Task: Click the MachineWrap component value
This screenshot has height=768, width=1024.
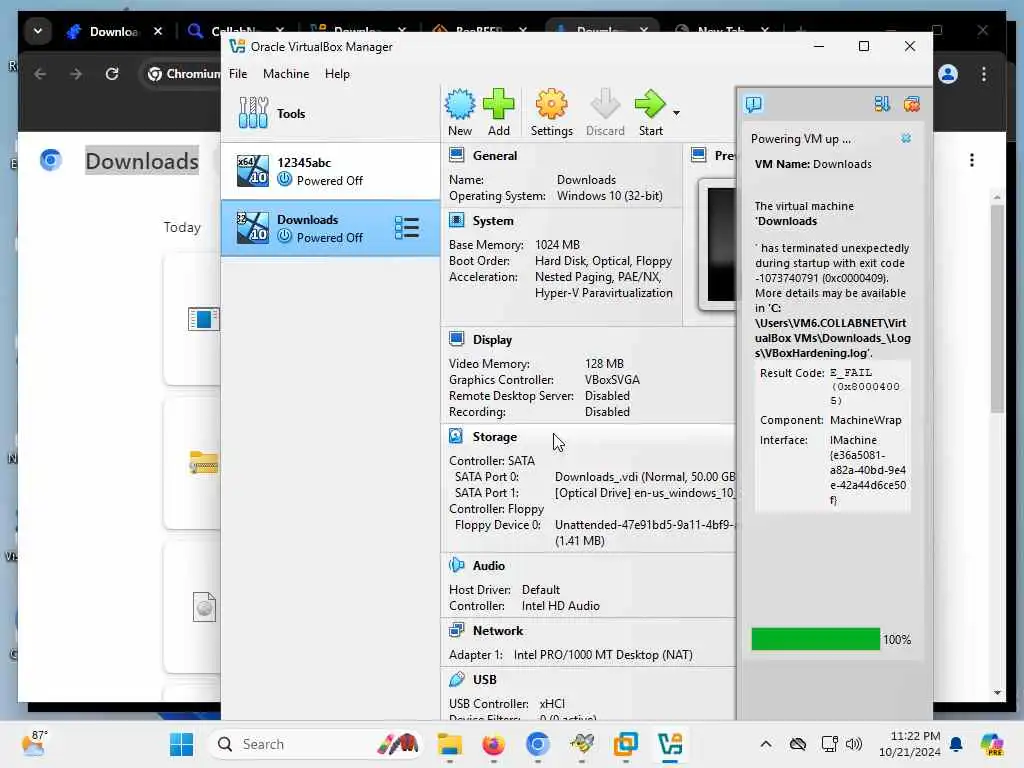Action: (x=865, y=420)
